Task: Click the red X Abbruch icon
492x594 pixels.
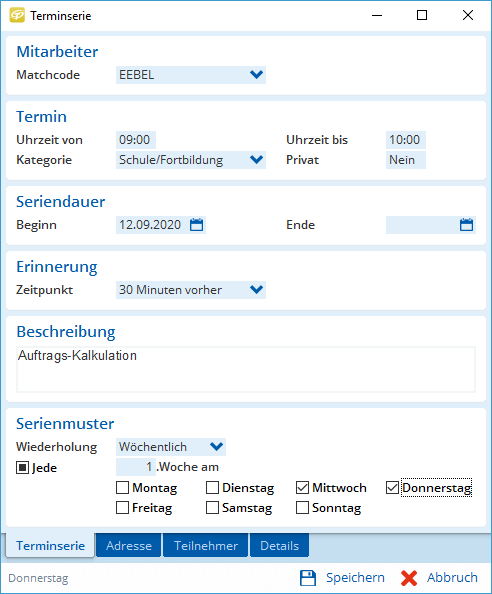Action: [409, 578]
